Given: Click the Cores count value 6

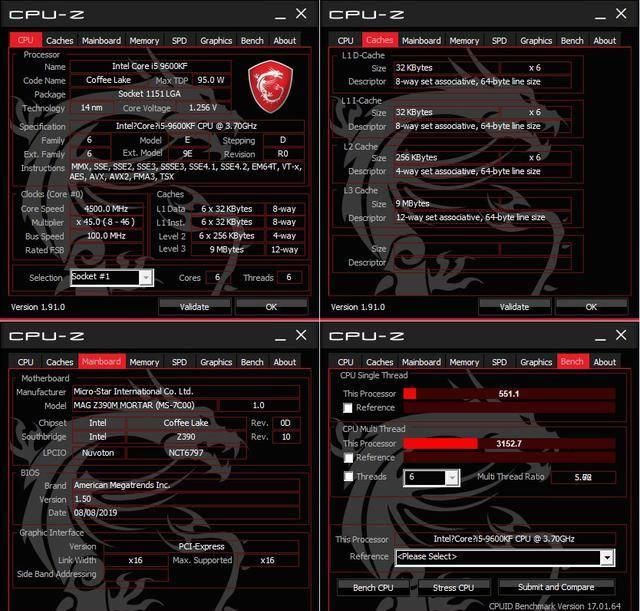Looking at the screenshot, I should (x=218, y=278).
